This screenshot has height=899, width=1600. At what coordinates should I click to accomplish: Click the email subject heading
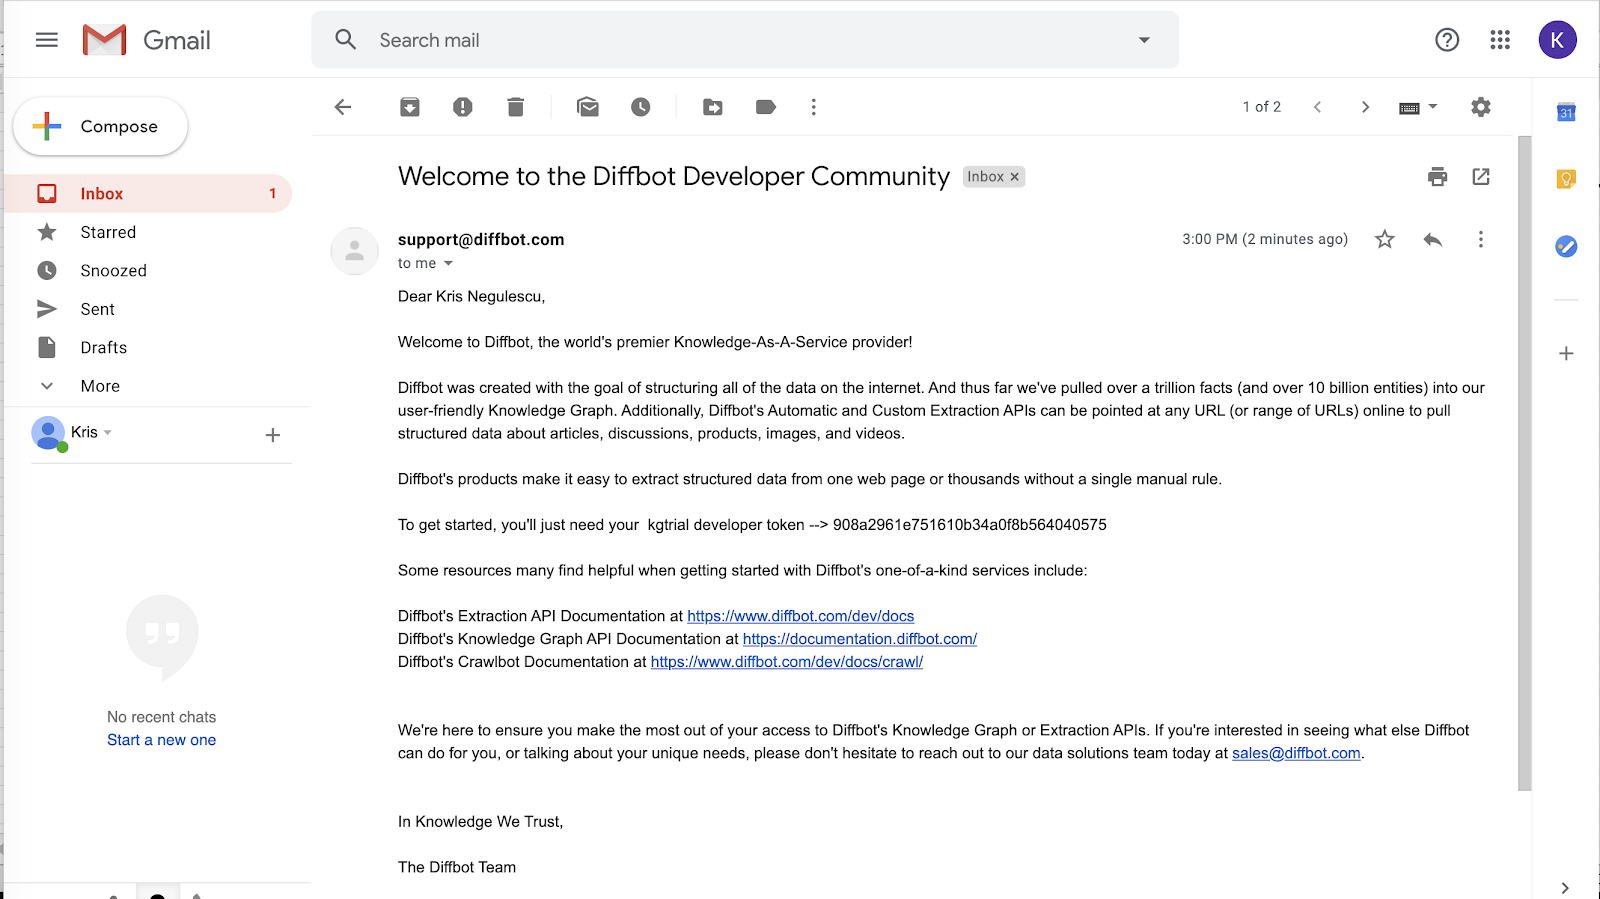click(674, 176)
